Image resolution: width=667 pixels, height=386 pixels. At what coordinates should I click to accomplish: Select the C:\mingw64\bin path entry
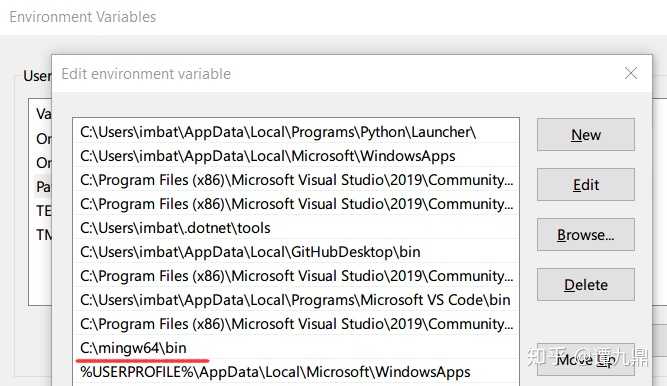click(296, 348)
